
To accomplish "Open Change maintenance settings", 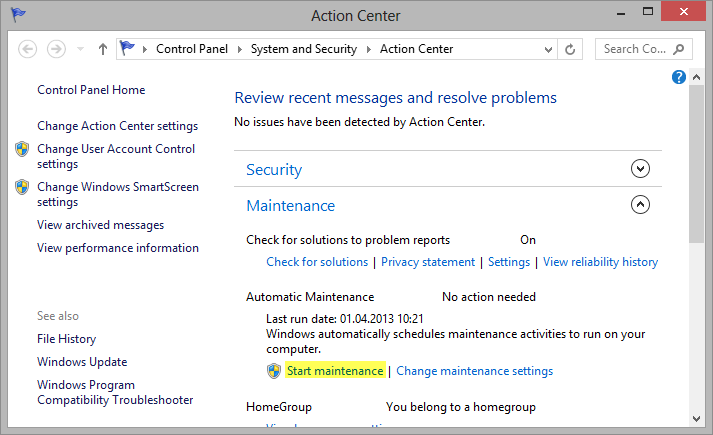I will [474, 371].
